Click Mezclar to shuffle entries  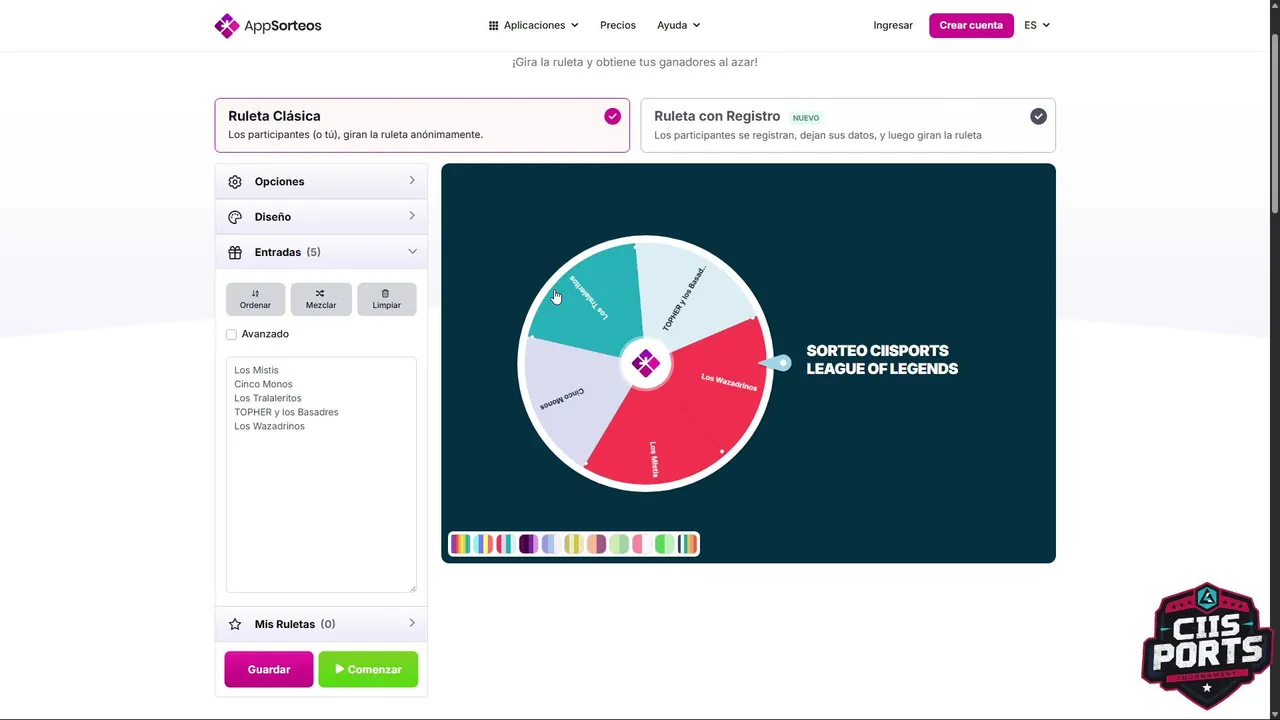[x=321, y=299]
